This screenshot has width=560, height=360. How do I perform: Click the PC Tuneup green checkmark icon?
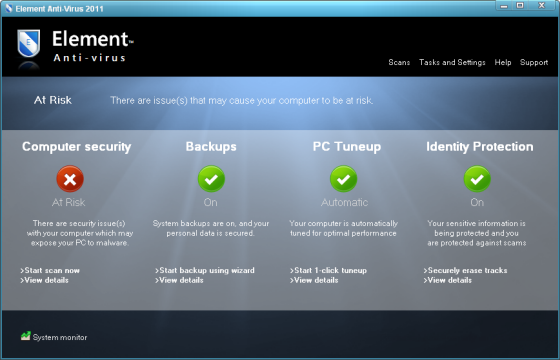pos(344,179)
